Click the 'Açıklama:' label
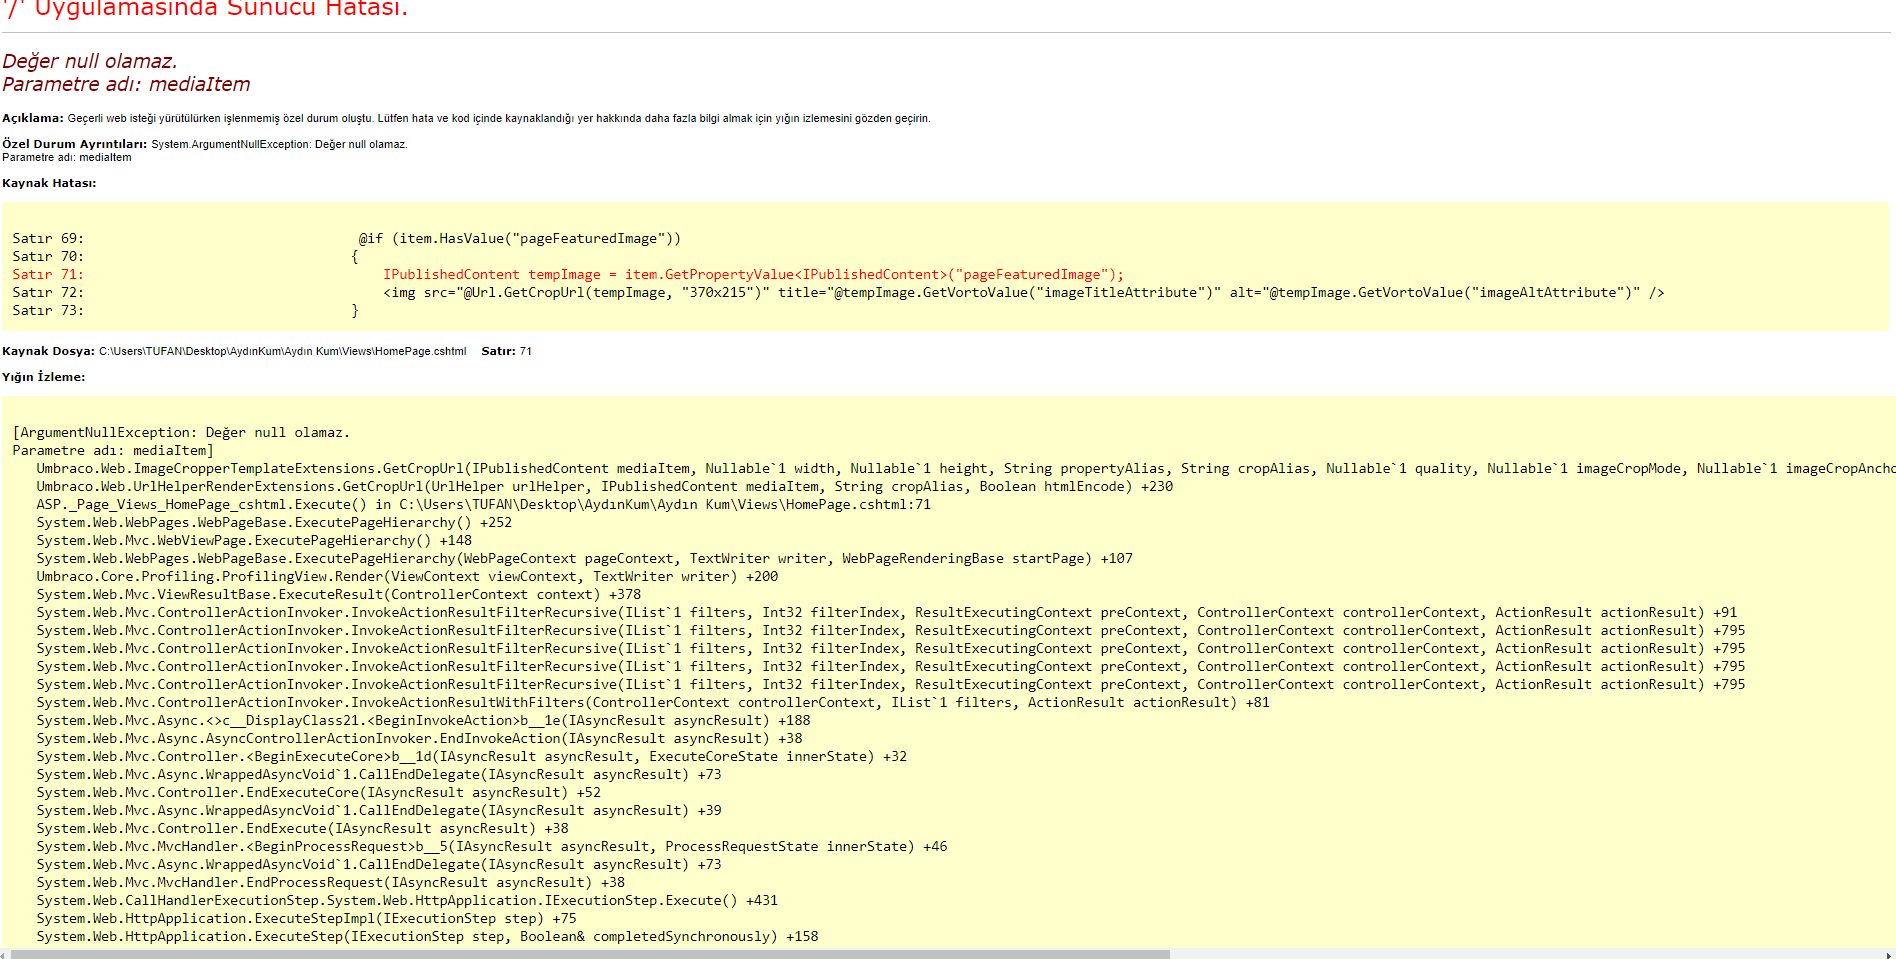Image resolution: width=1896 pixels, height=959 pixels. [33, 118]
